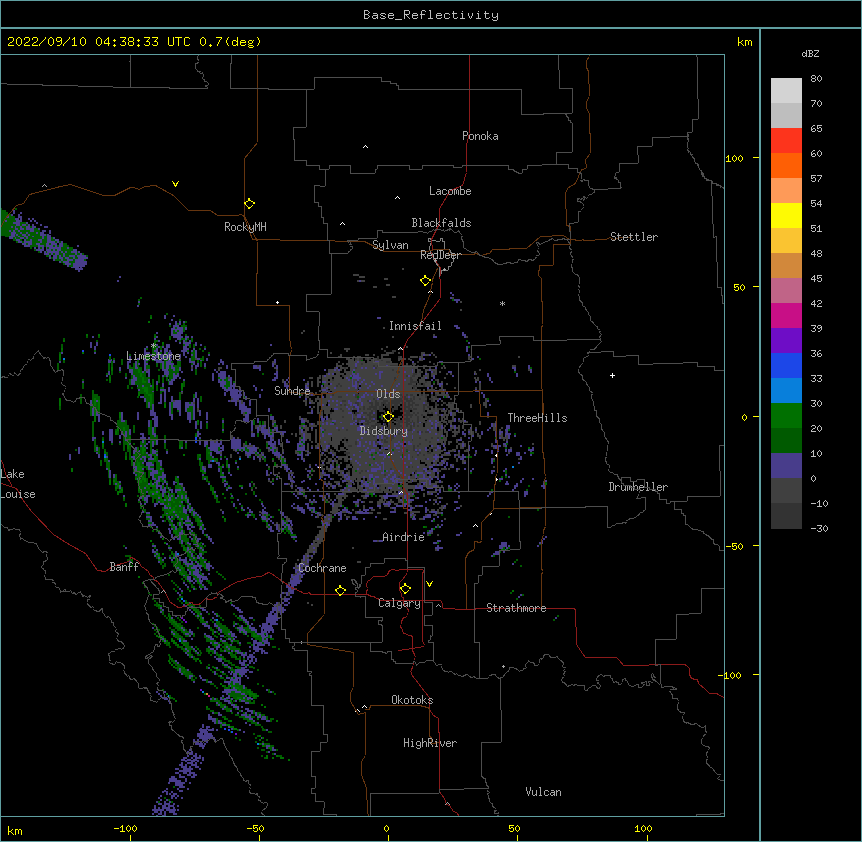Select the Sundre label
Screen dimensions: 862x842
pyautogui.click(x=292, y=391)
